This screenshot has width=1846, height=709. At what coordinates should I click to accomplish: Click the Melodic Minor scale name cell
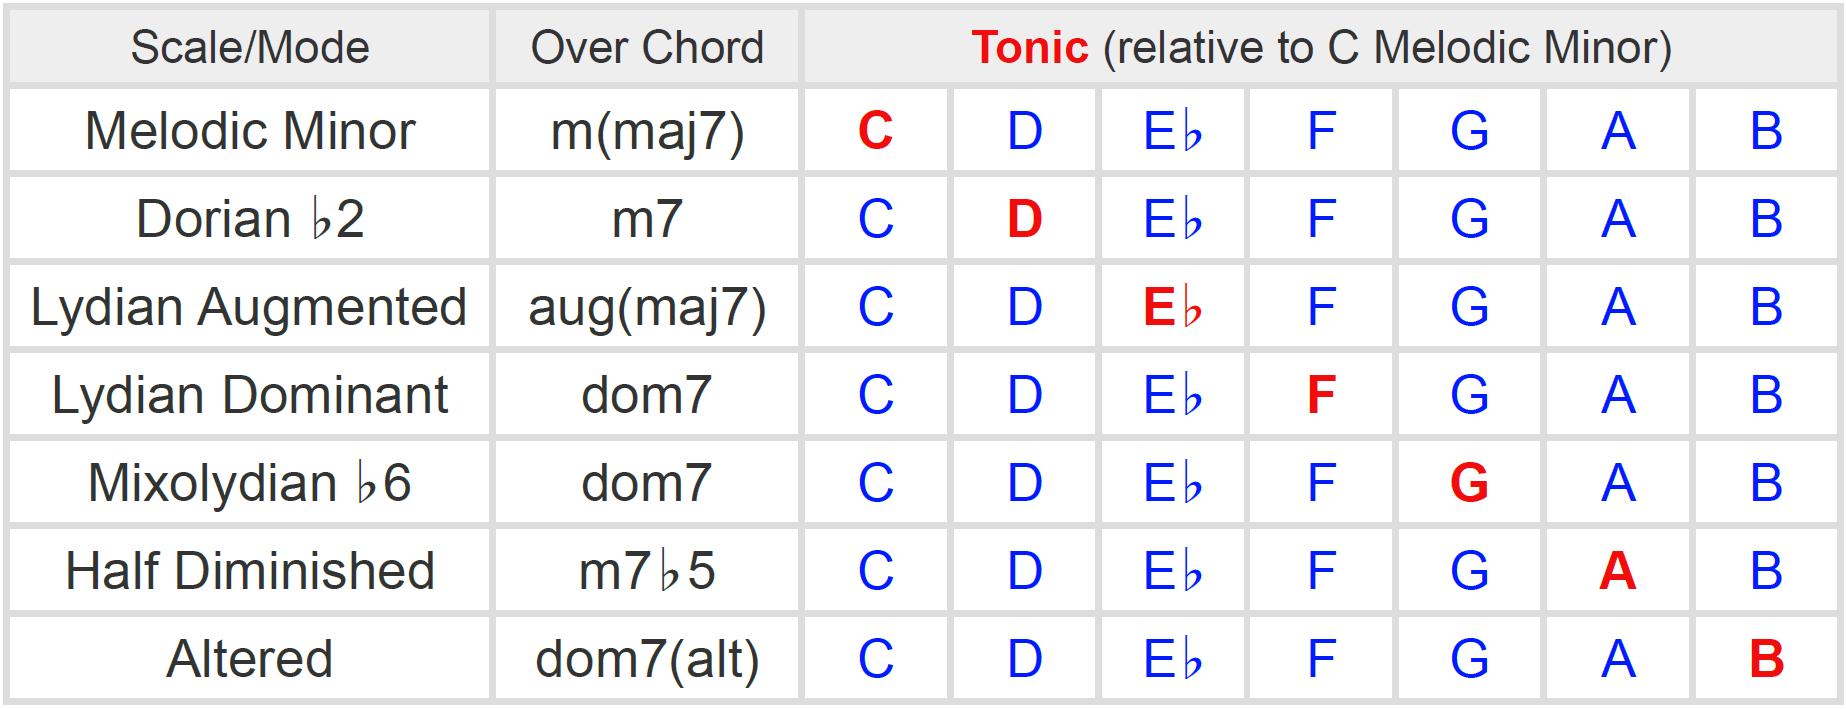pos(250,131)
